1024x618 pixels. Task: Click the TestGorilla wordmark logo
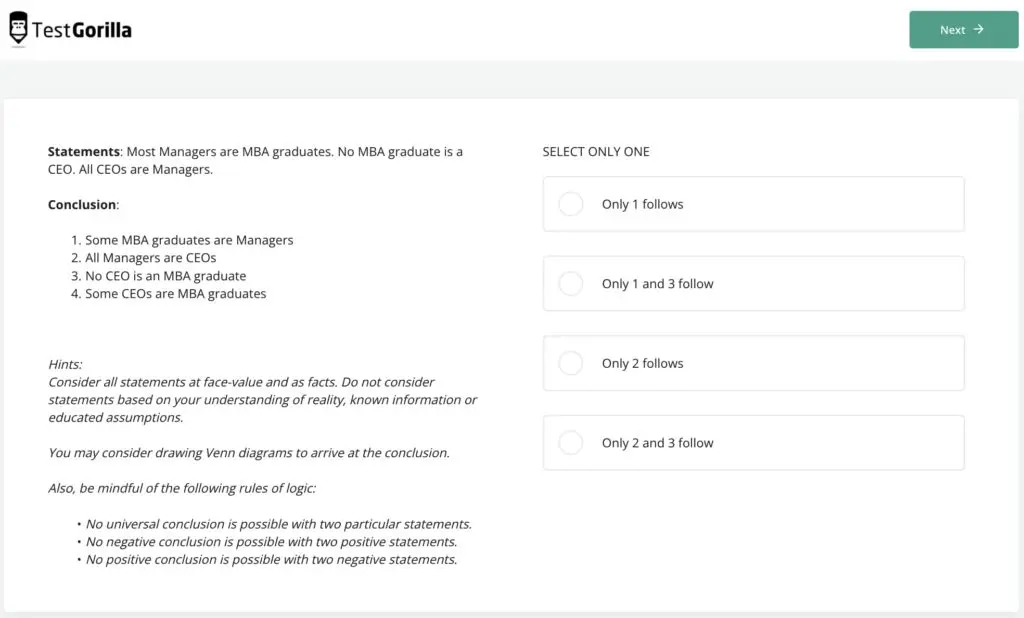point(85,29)
